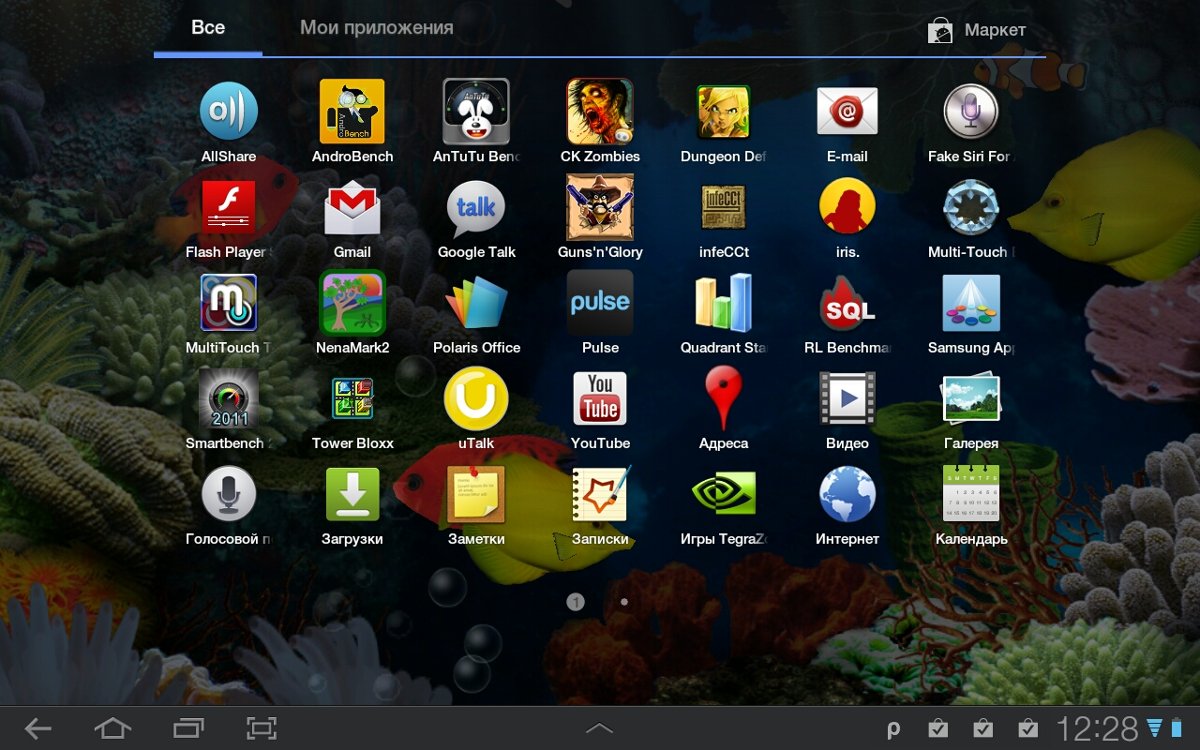Tap the screenshot capture button
The height and width of the screenshot is (750, 1200).
point(262,729)
